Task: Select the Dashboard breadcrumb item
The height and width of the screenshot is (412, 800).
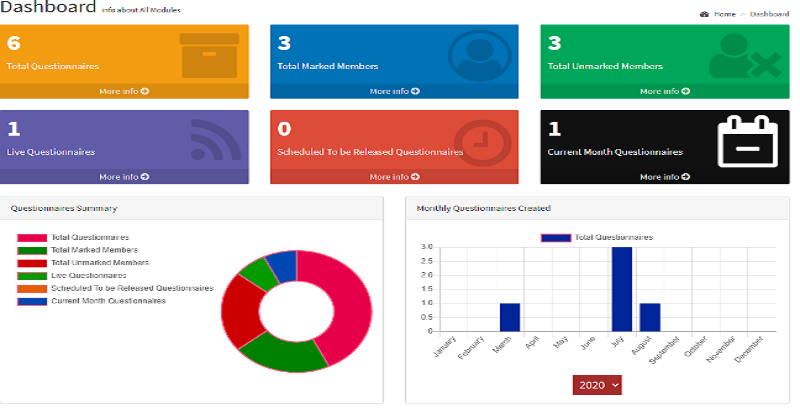Action: coord(769,14)
